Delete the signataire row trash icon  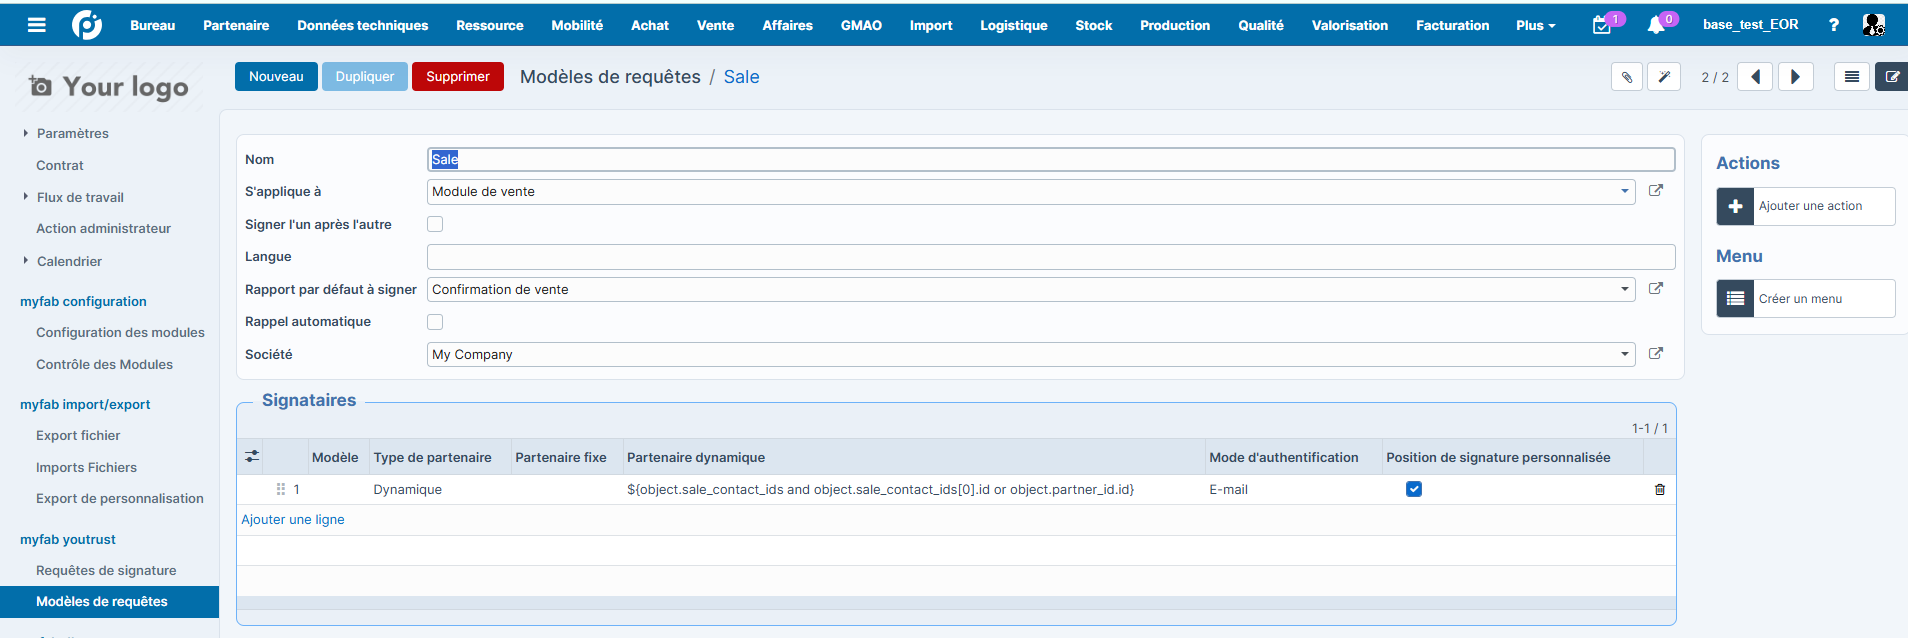click(x=1660, y=490)
